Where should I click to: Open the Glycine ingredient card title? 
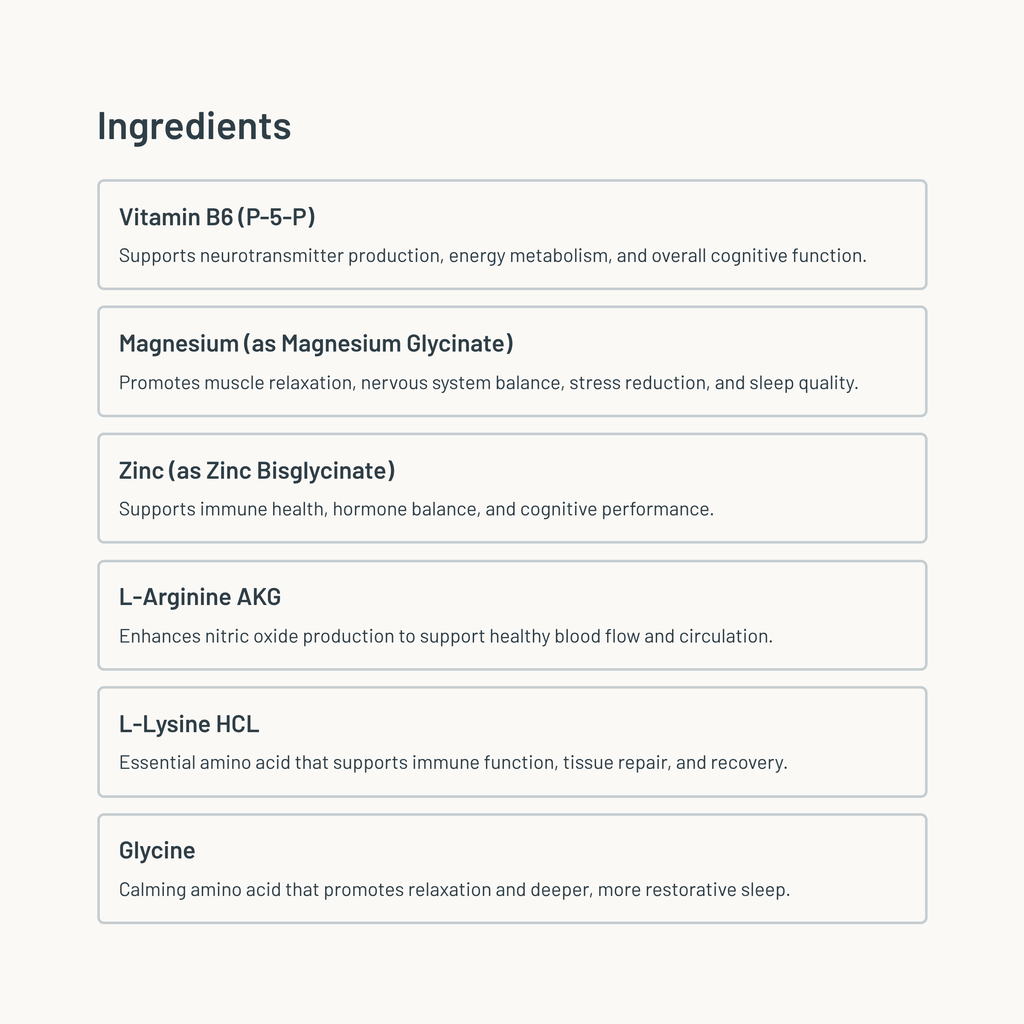pos(157,850)
